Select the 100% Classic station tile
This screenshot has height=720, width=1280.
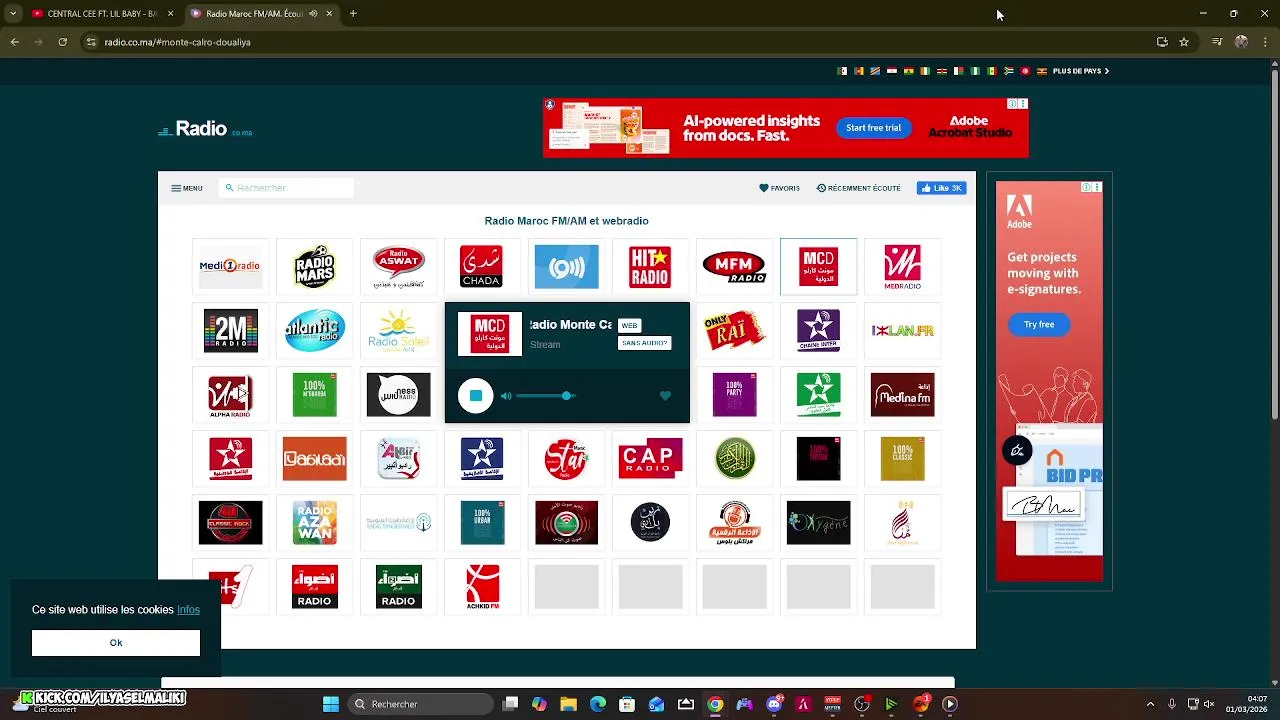coord(902,459)
